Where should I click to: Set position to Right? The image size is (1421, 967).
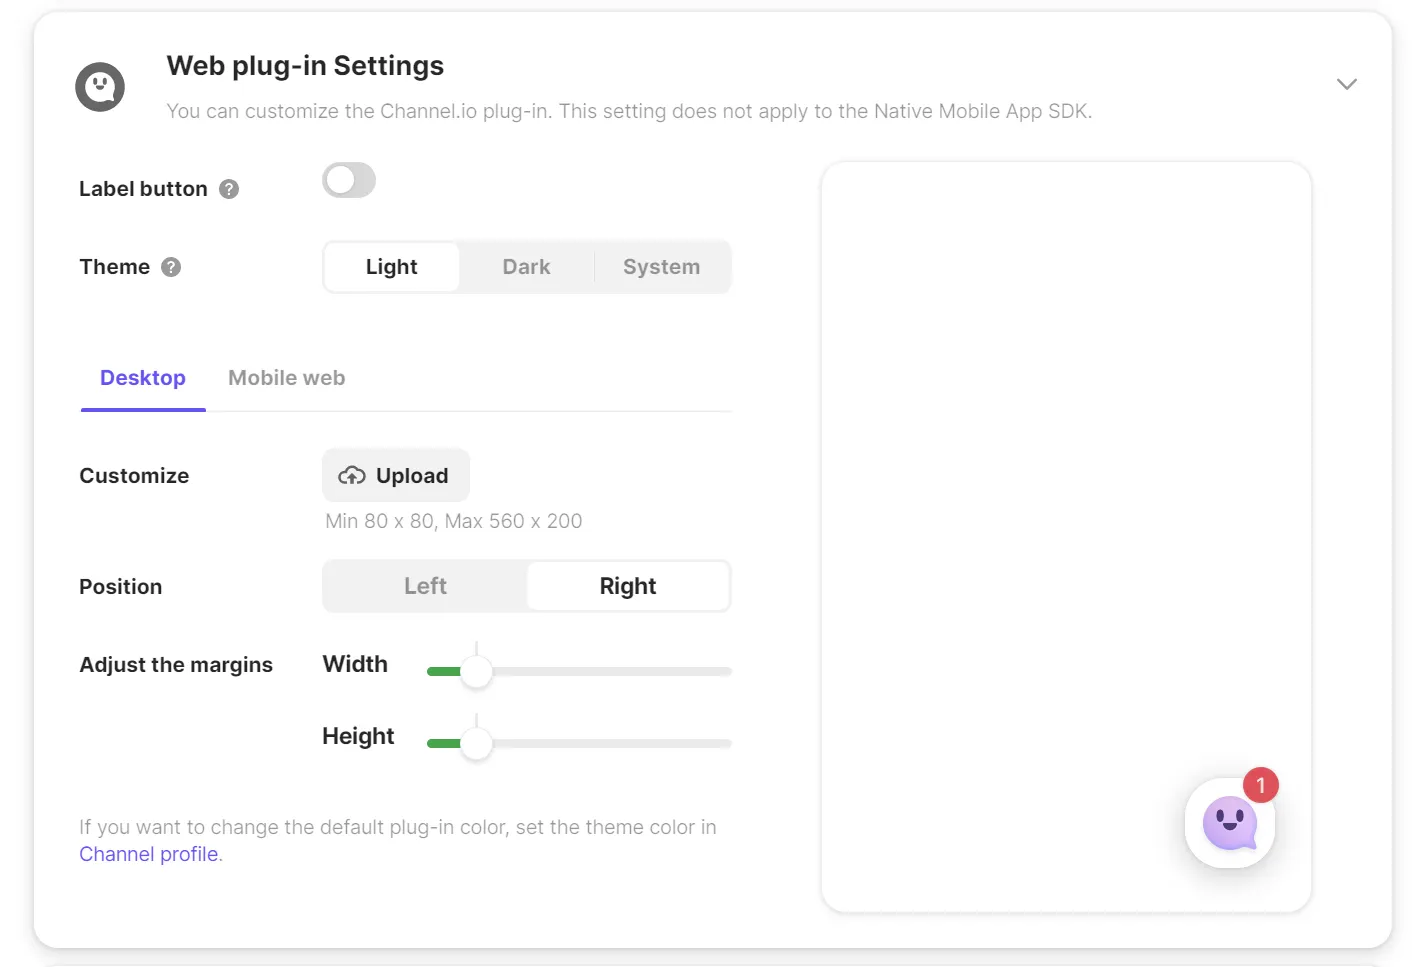click(628, 586)
